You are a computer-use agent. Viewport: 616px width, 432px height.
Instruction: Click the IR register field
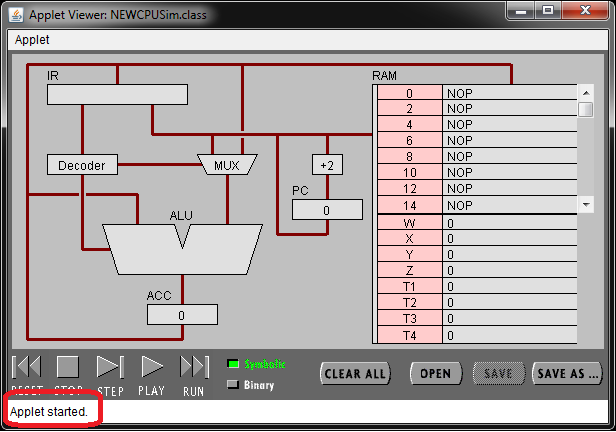(x=117, y=94)
